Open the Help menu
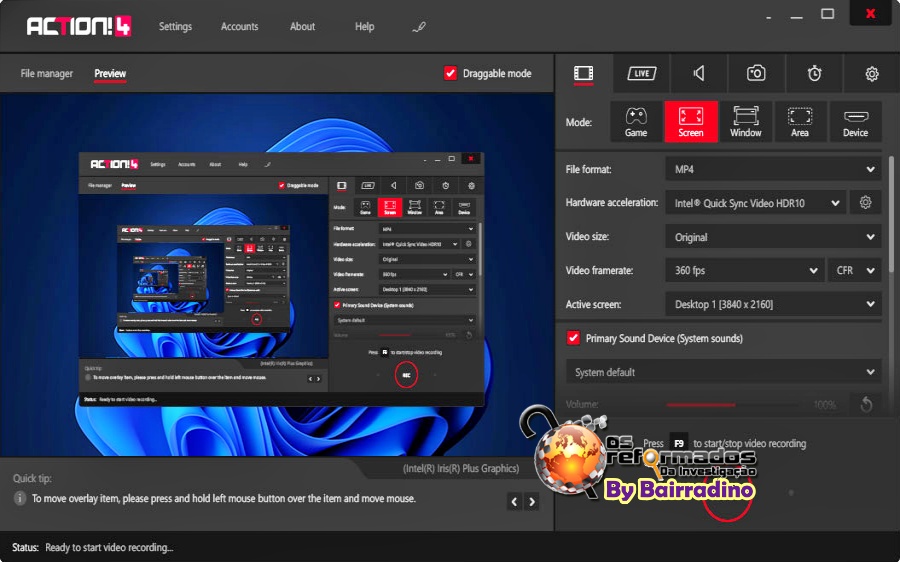This screenshot has height=562, width=900. pyautogui.click(x=364, y=26)
